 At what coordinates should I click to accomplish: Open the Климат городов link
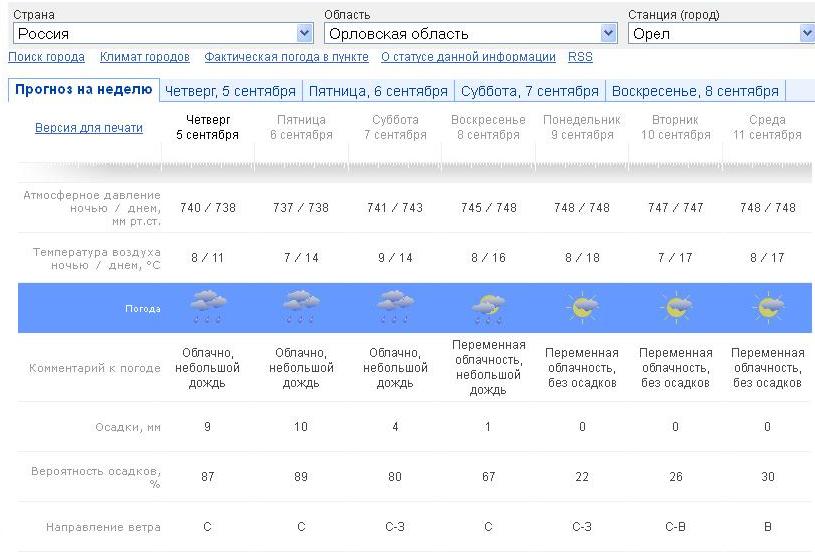(x=145, y=57)
